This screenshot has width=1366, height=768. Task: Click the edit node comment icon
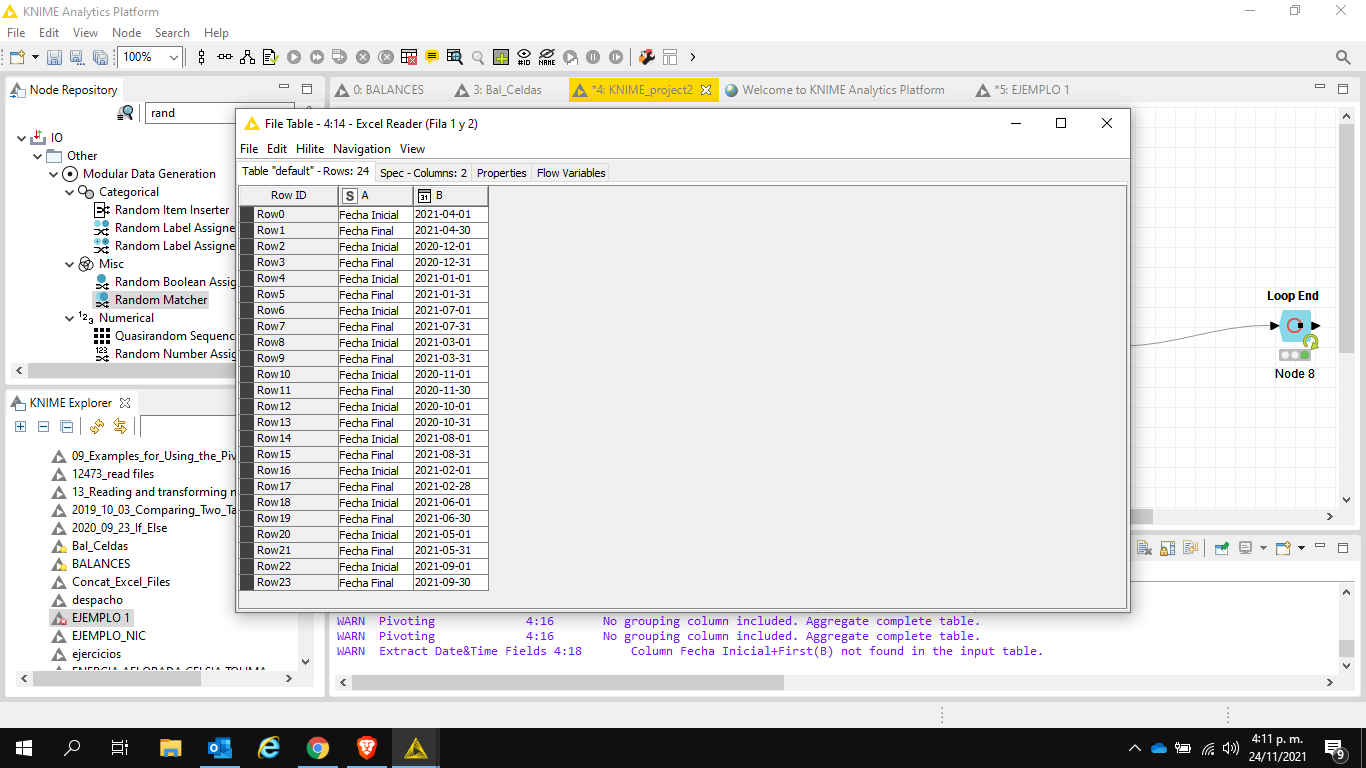pyautogui.click(x=432, y=57)
